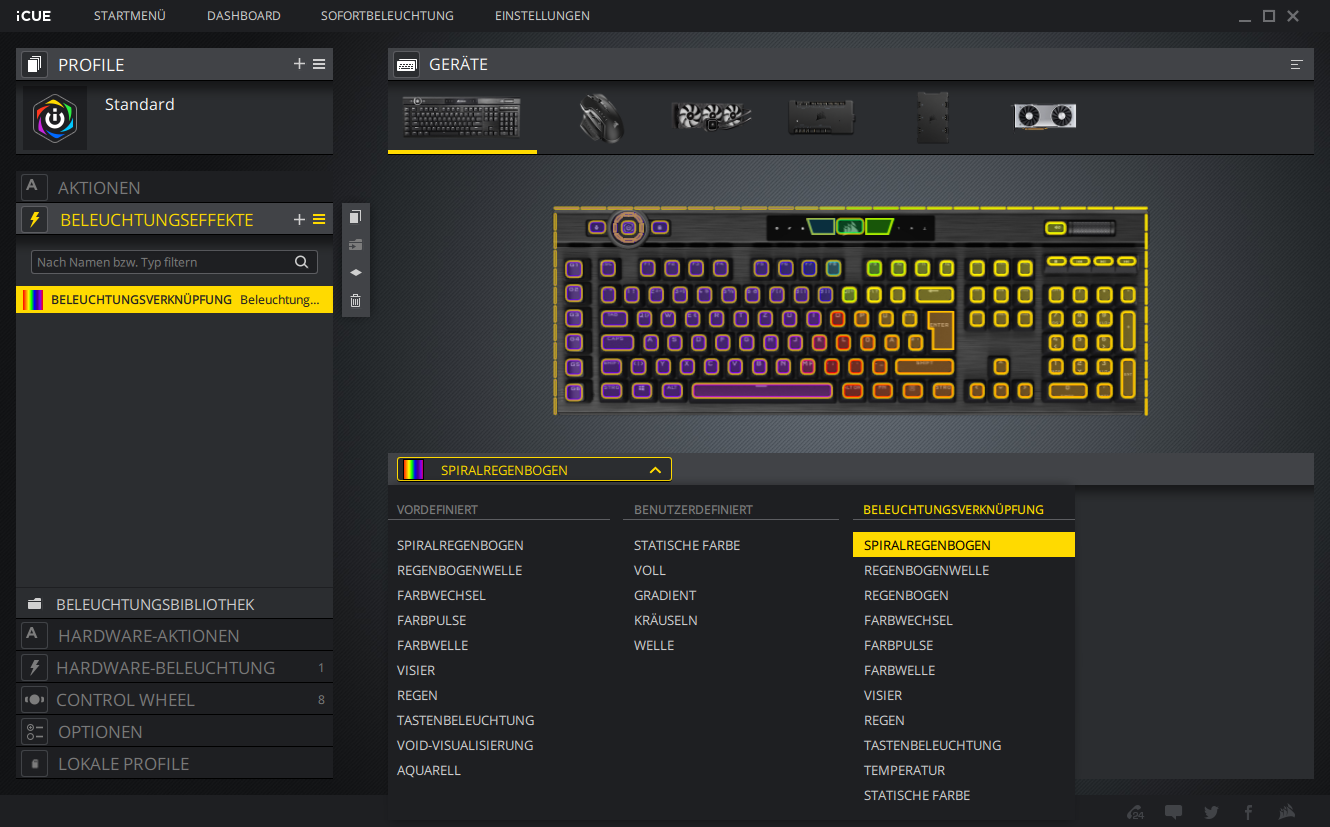Select the graphics card device icon

pyautogui.click(x=1045, y=117)
